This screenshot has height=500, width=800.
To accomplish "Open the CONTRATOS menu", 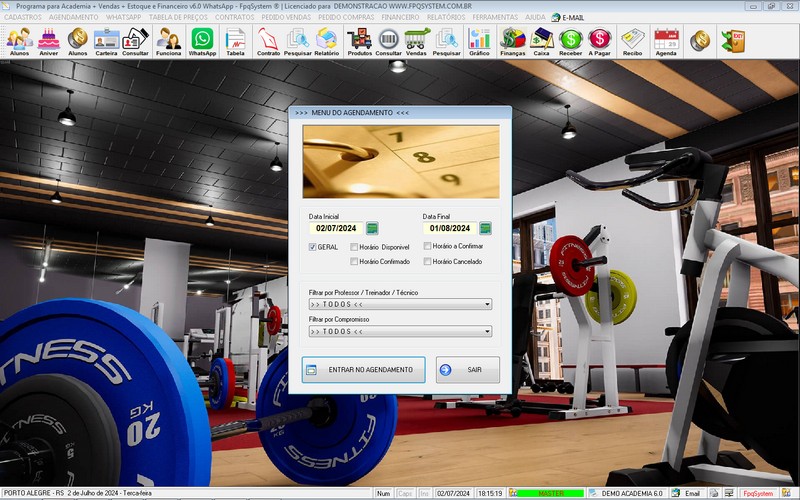I will 235,17.
